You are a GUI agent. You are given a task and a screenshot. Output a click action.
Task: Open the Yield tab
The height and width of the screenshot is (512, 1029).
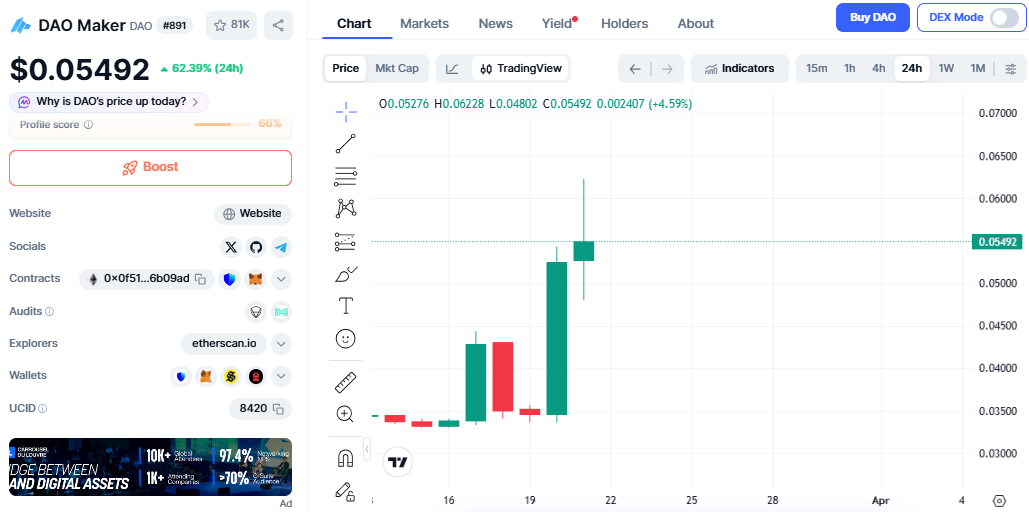[558, 24]
